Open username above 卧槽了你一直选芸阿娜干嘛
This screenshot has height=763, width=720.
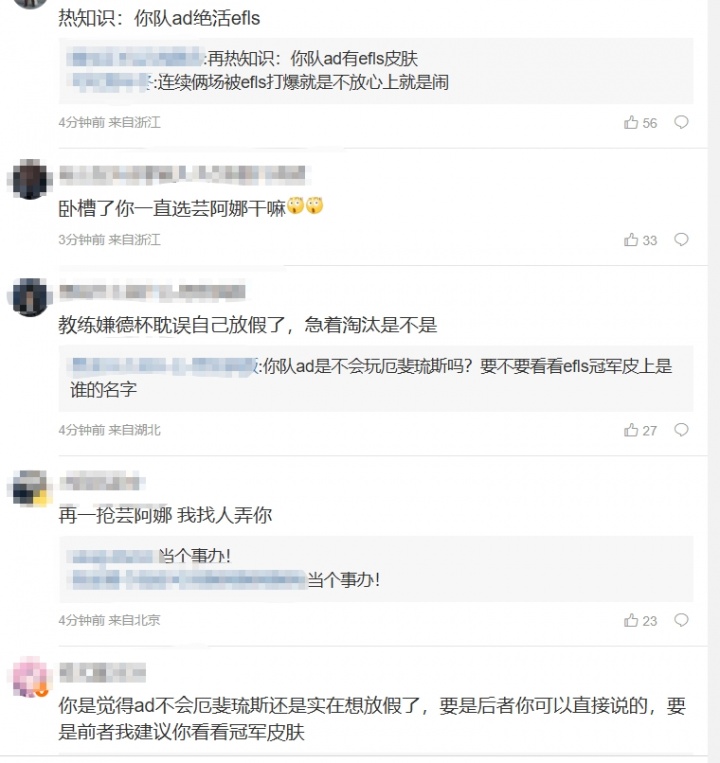tap(182, 174)
